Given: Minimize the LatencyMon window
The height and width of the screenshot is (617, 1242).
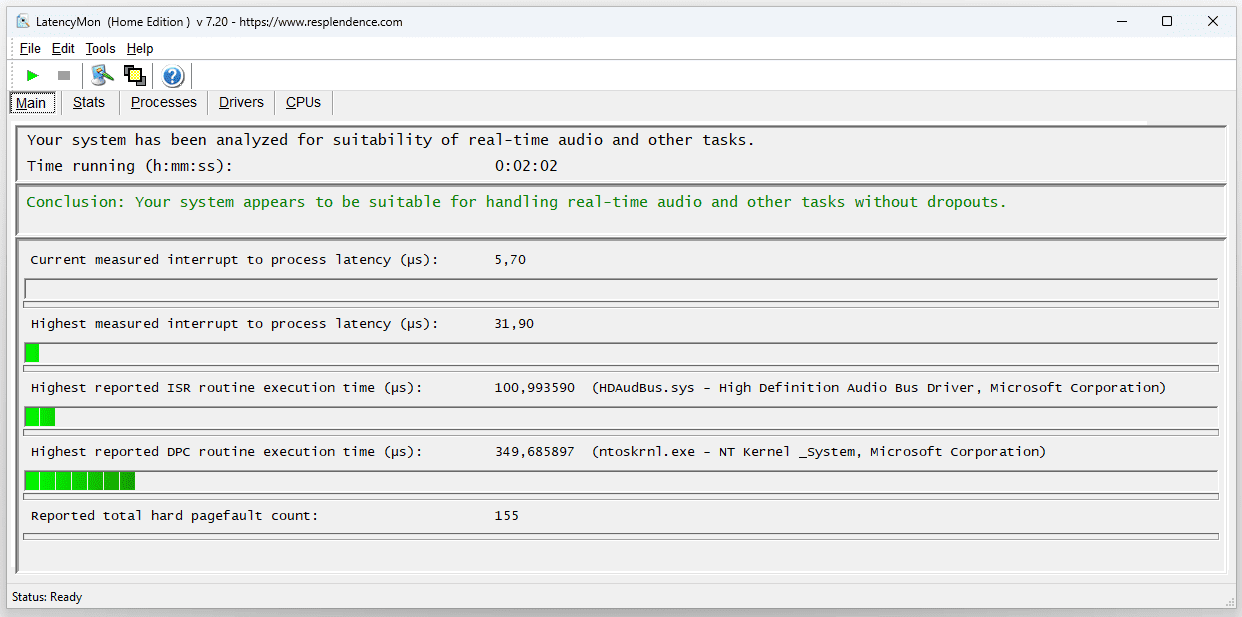Looking at the screenshot, I should pyautogui.click(x=1120, y=21).
